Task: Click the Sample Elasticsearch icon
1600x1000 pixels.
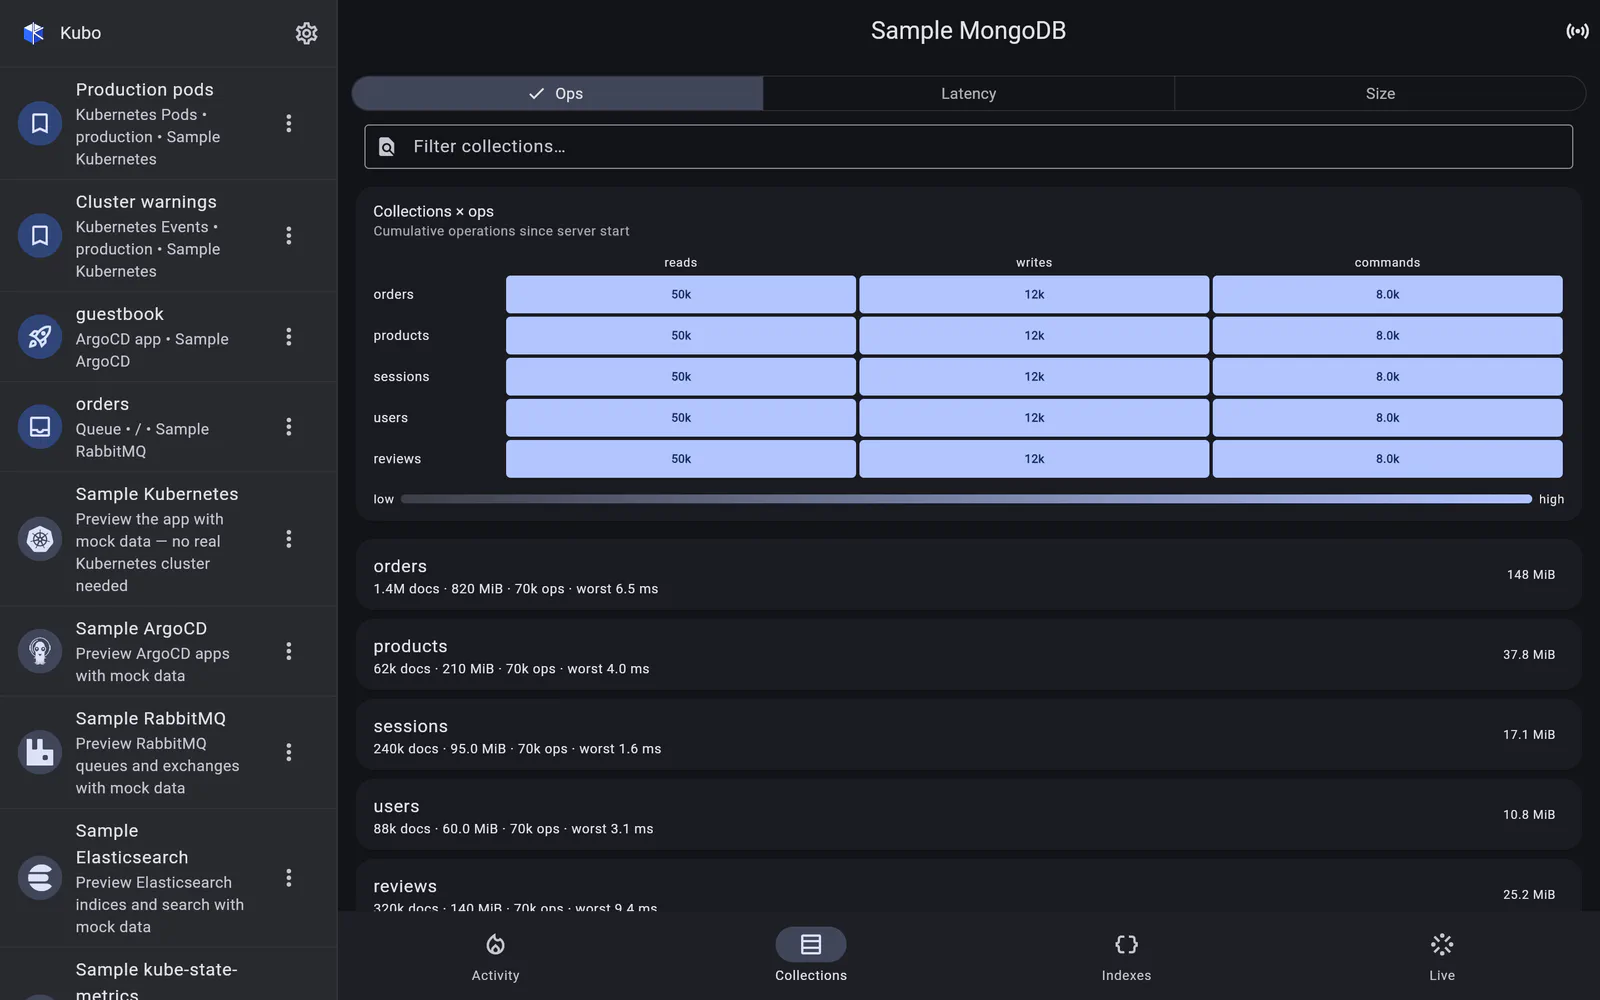Action: [40, 878]
